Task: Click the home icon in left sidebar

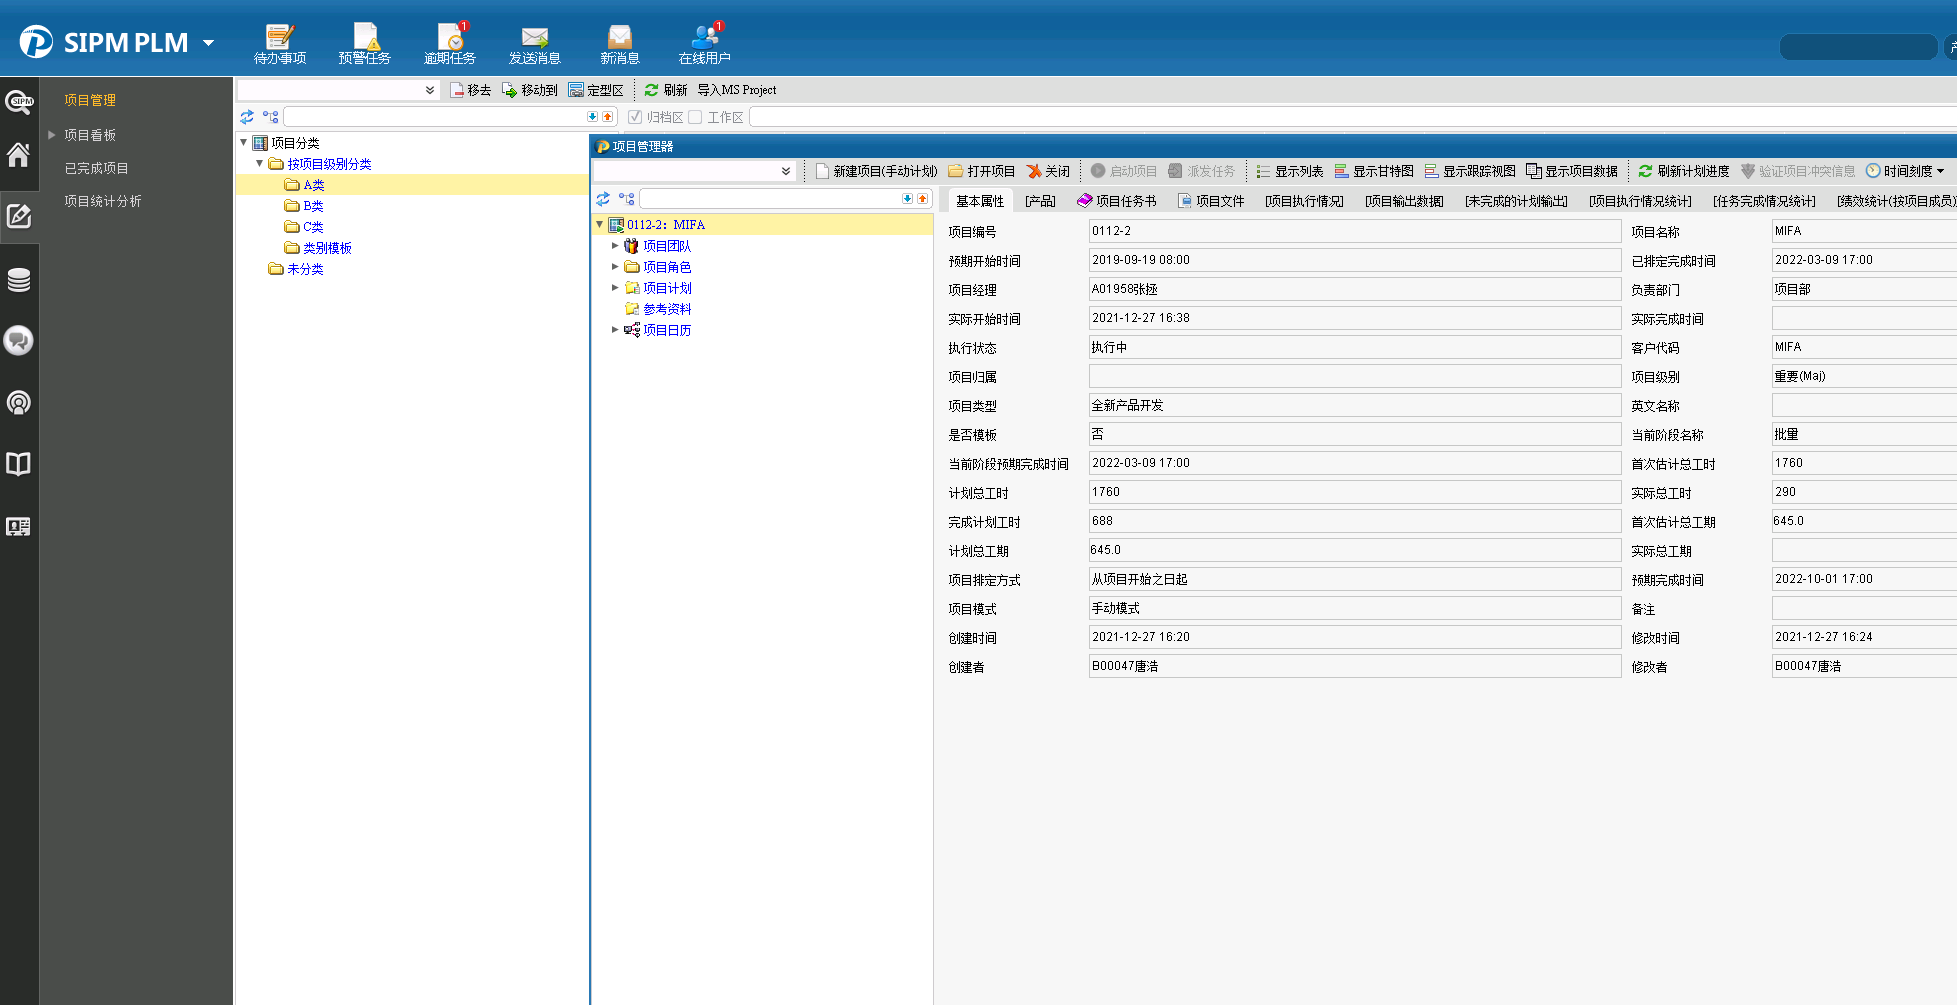Action: pos(19,155)
